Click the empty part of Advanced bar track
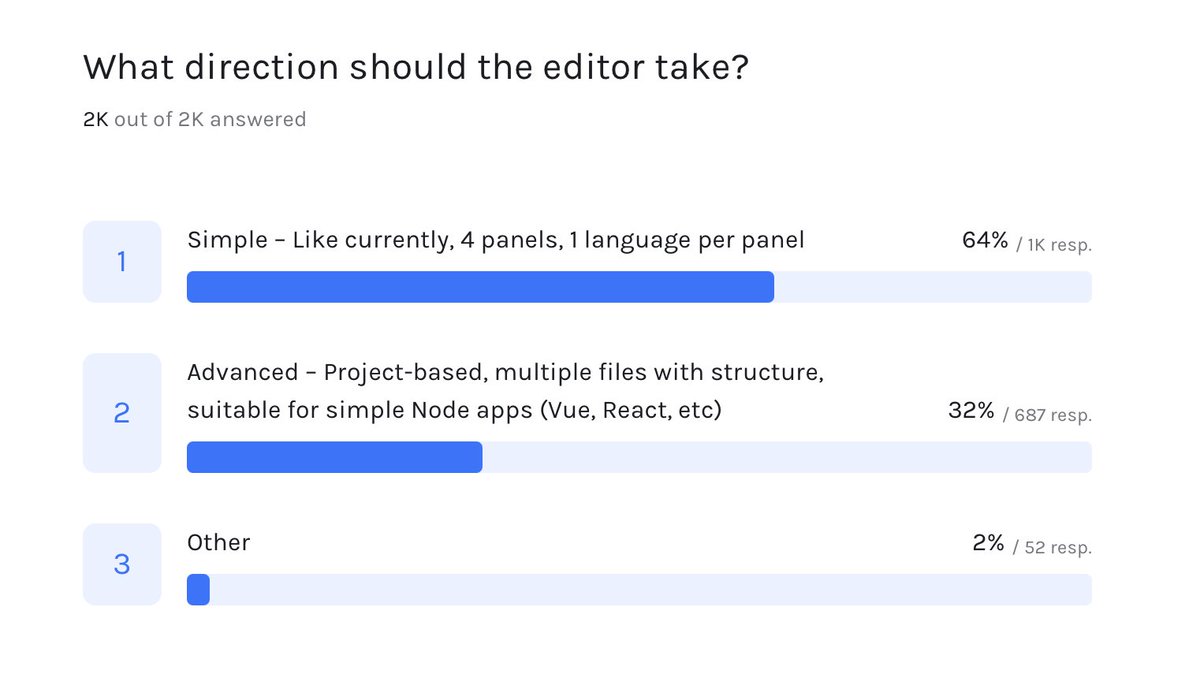Viewport: 1200px width, 700px height. click(787, 457)
